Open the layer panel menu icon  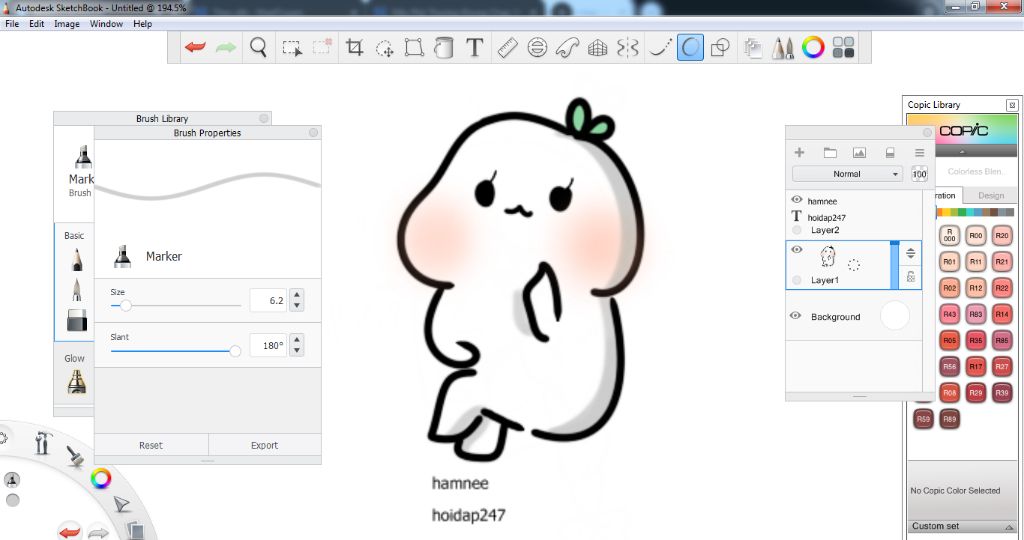(x=920, y=152)
